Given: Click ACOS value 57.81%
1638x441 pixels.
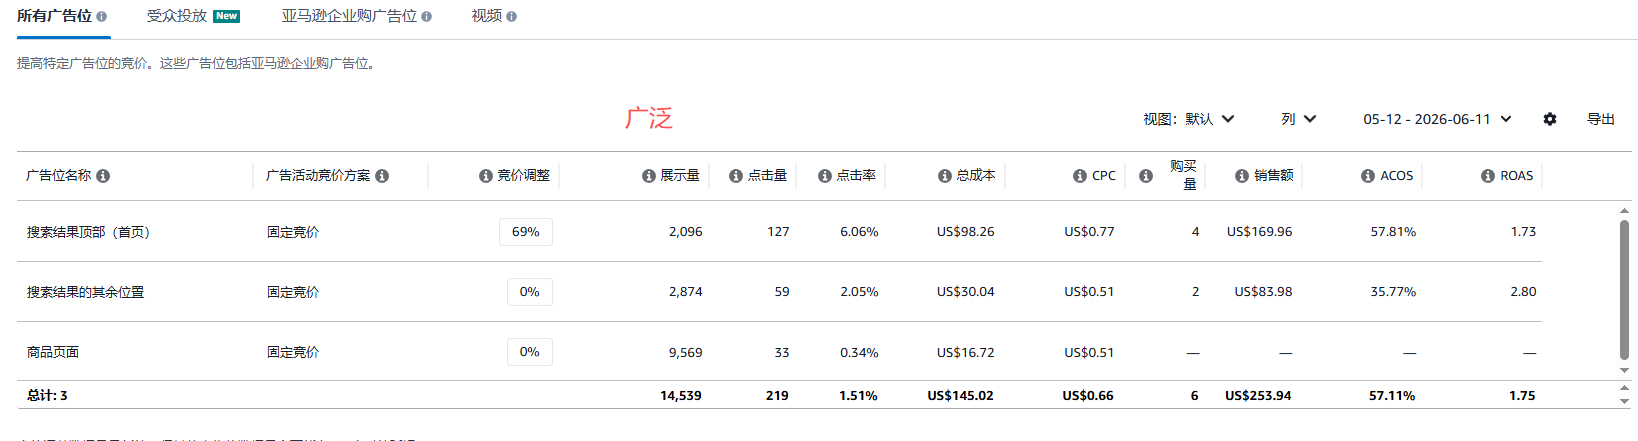Looking at the screenshot, I should tap(1393, 232).
